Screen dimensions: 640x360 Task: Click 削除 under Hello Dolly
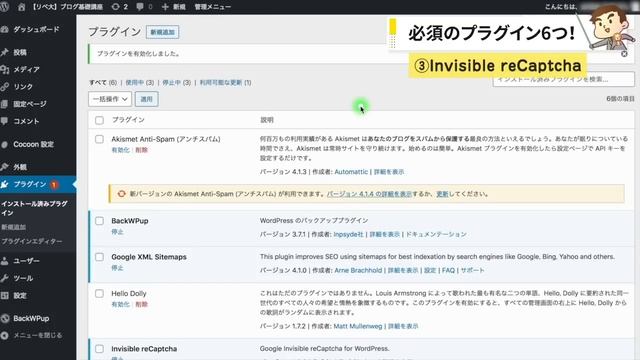point(141,304)
